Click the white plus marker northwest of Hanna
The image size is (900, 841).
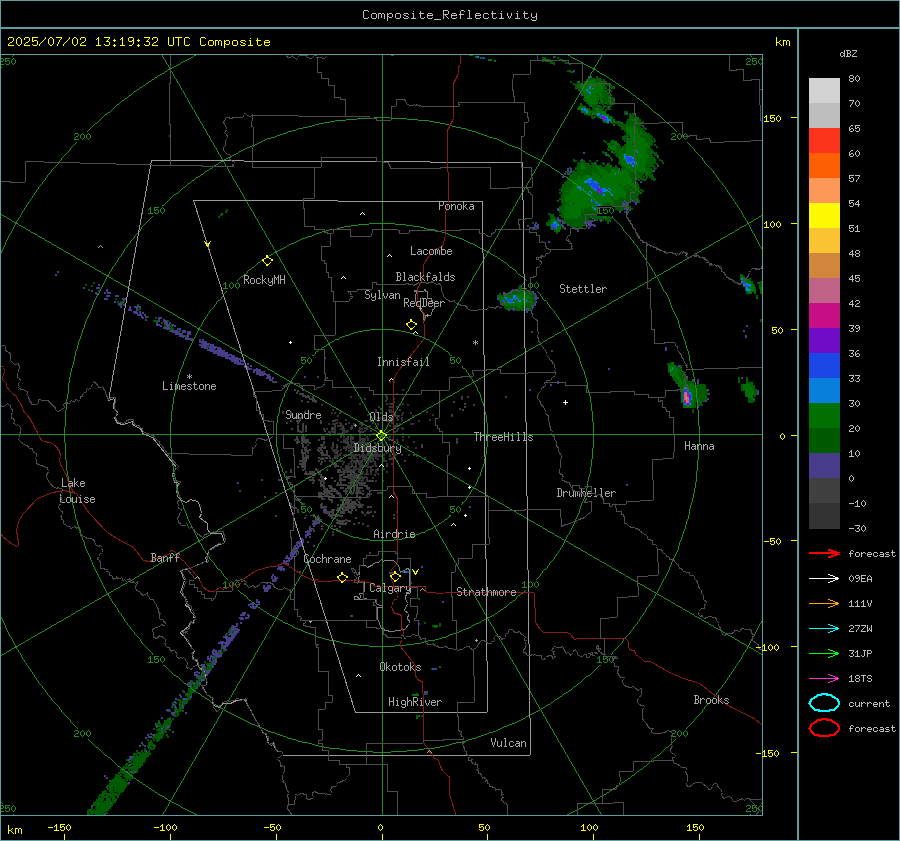pyautogui.click(x=565, y=402)
